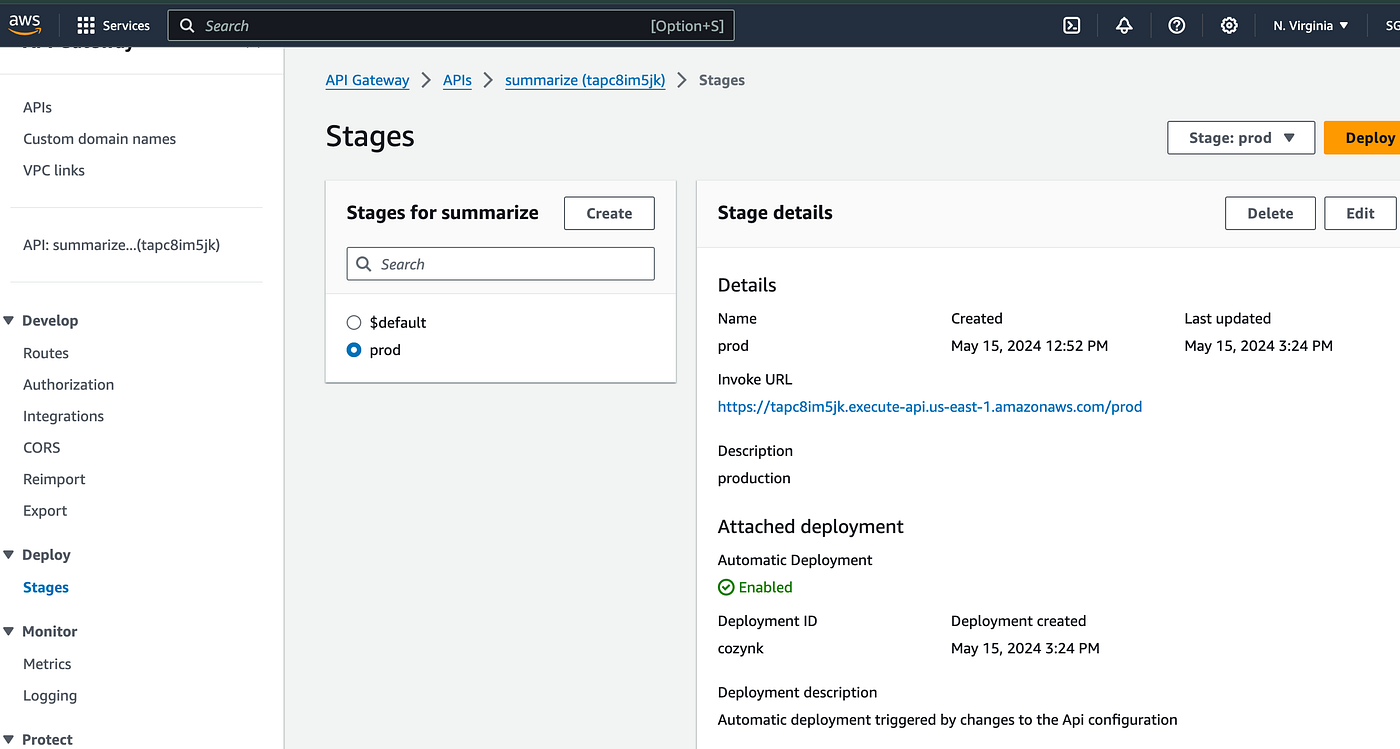Go to Routes in the sidebar
This screenshot has height=749, width=1400.
46,353
